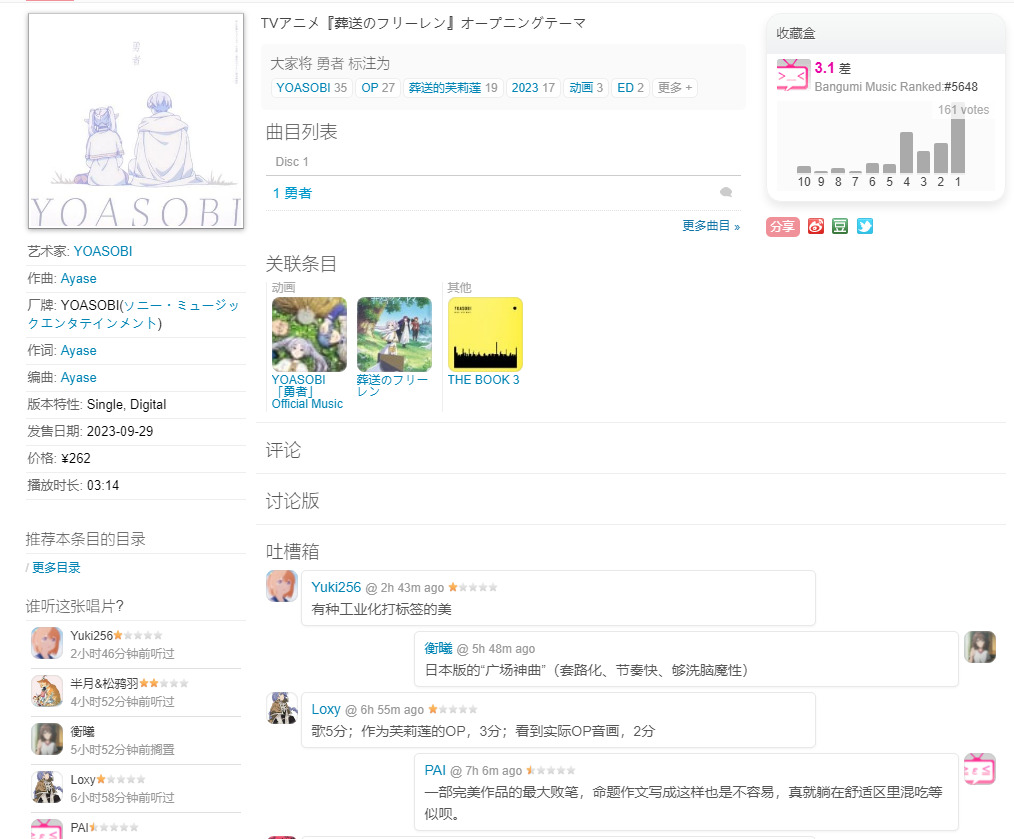Screen dimensions: 1014x839
Task: Click the rating bar for score 4
Action: pos(907,152)
